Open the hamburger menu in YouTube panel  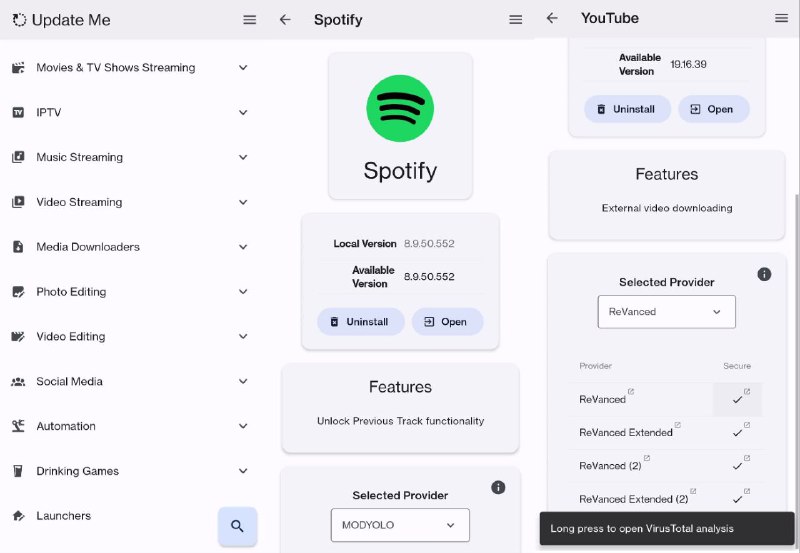[x=781, y=18]
